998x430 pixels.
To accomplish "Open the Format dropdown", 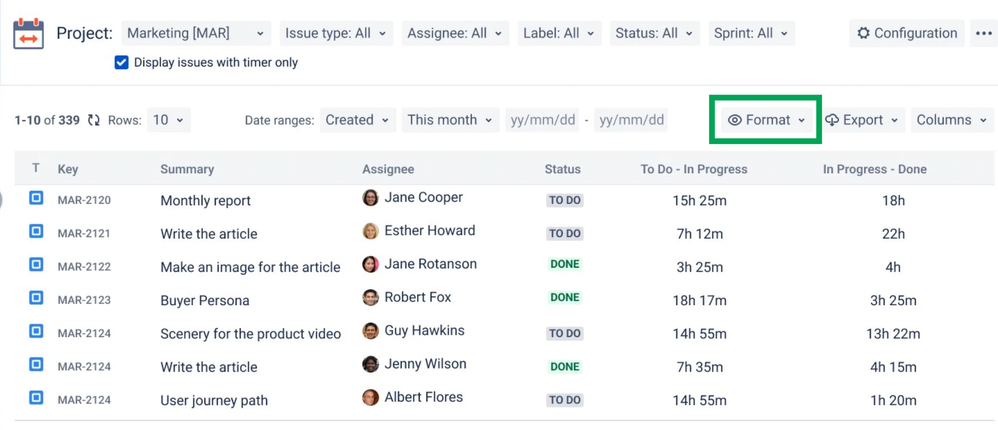I will tap(767, 120).
